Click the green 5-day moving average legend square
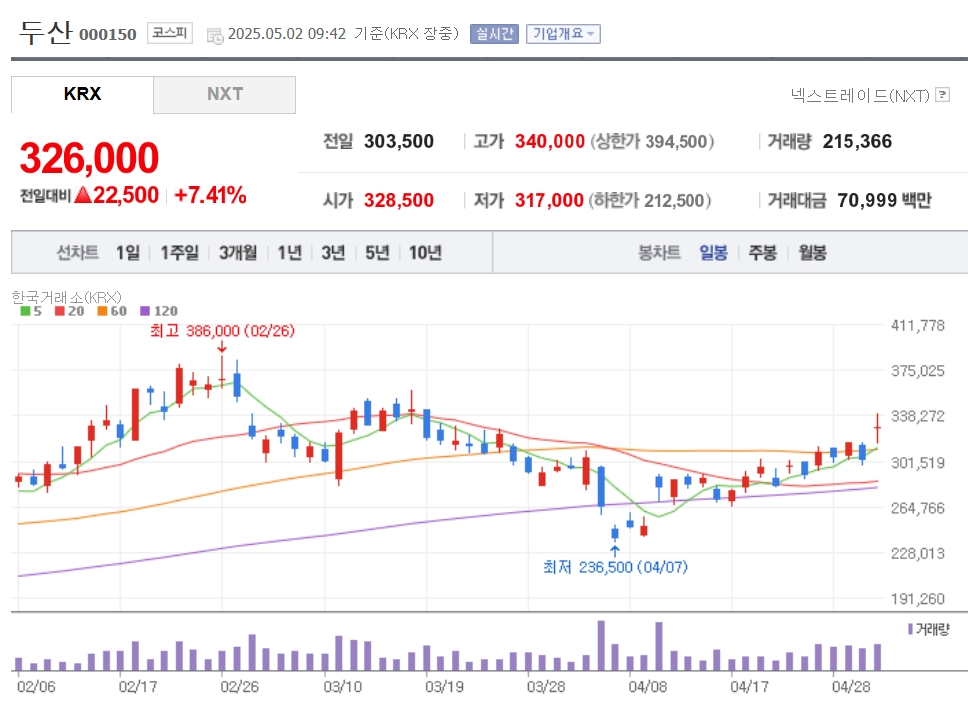968x717 pixels. pyautogui.click(x=25, y=311)
